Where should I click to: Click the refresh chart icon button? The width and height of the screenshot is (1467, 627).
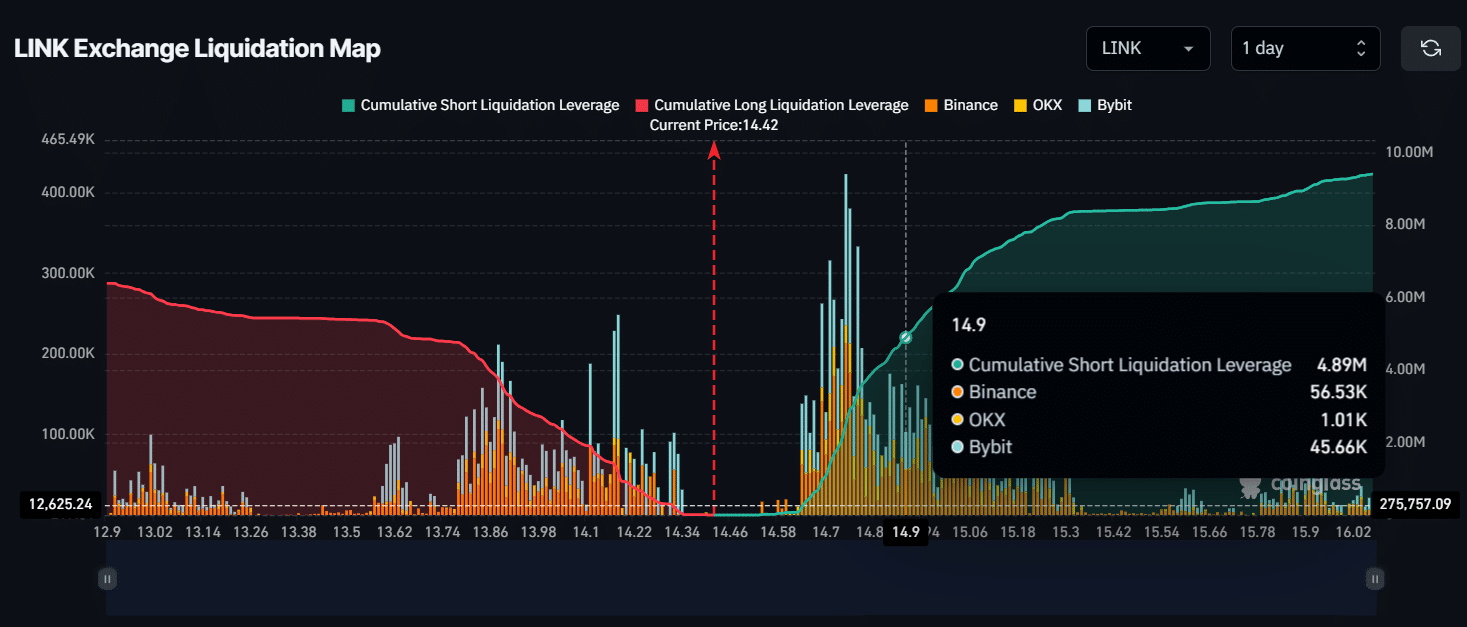point(1431,48)
